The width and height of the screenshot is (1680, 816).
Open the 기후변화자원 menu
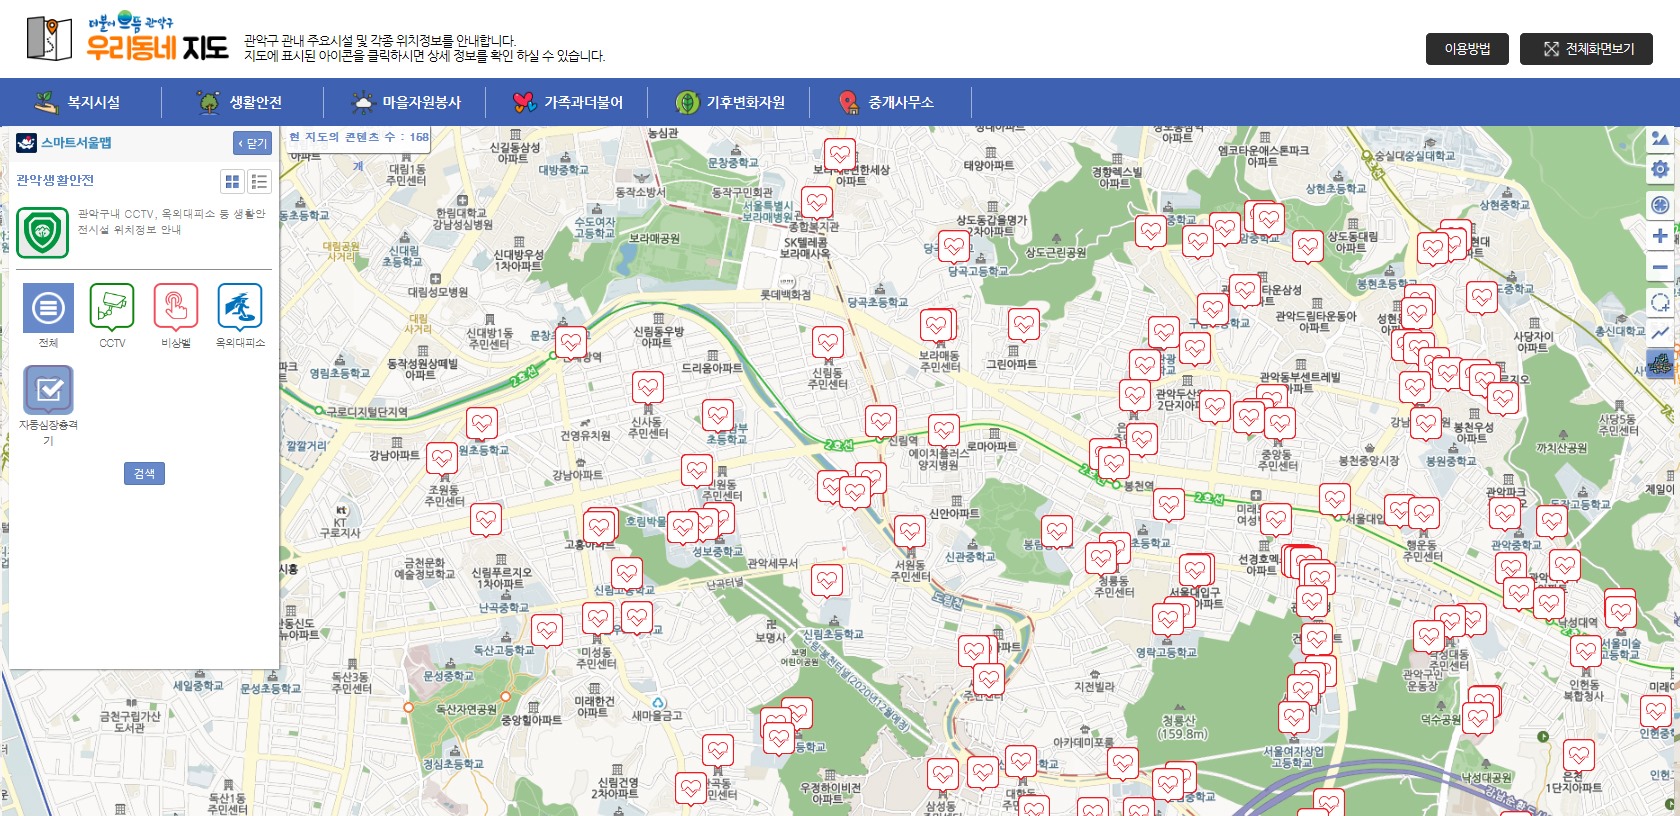(730, 102)
